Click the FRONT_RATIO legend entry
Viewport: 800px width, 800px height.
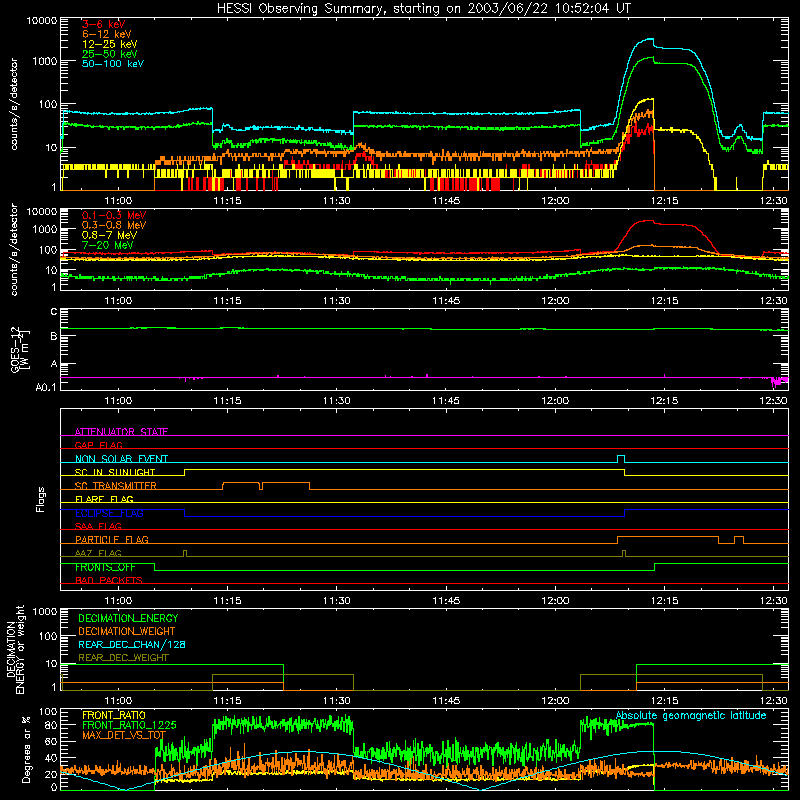pos(114,715)
